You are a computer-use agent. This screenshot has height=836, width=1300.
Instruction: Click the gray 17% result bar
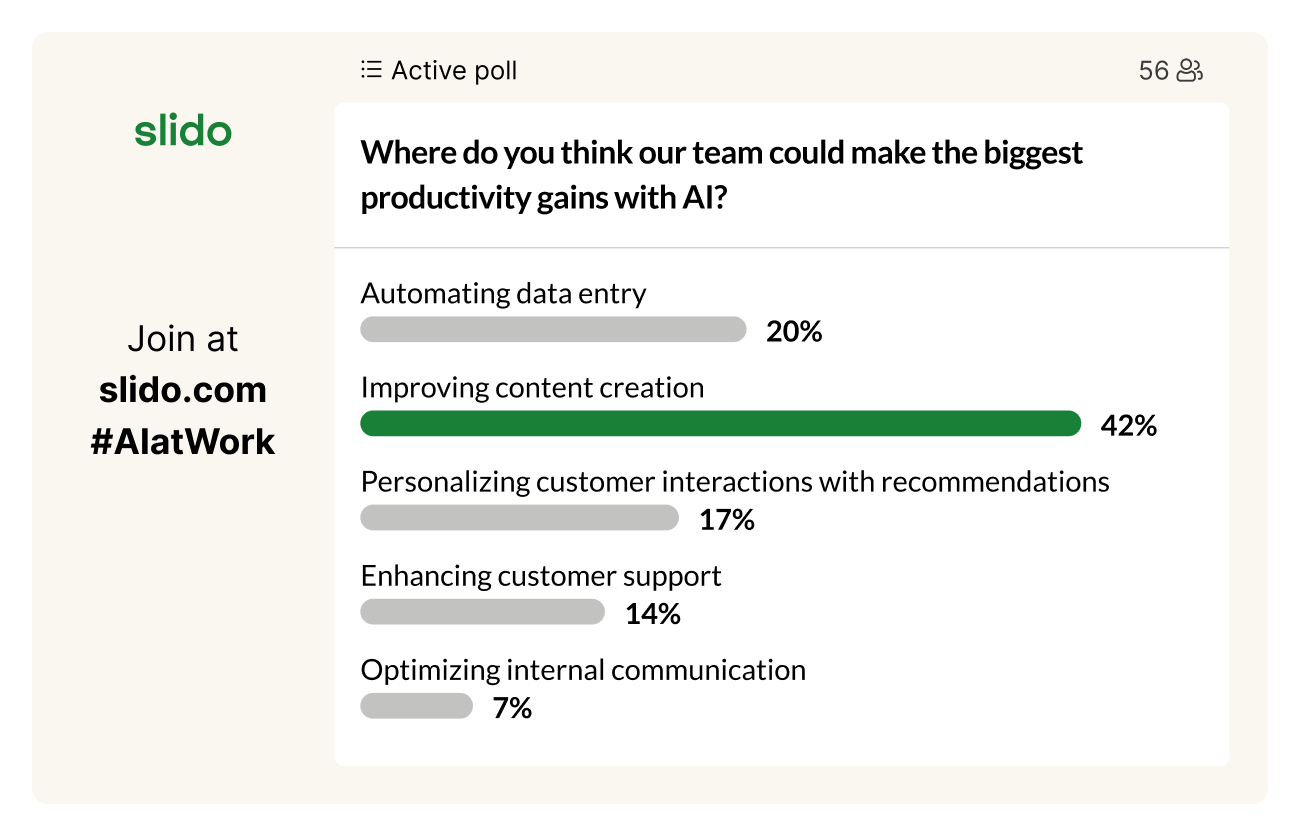519,518
